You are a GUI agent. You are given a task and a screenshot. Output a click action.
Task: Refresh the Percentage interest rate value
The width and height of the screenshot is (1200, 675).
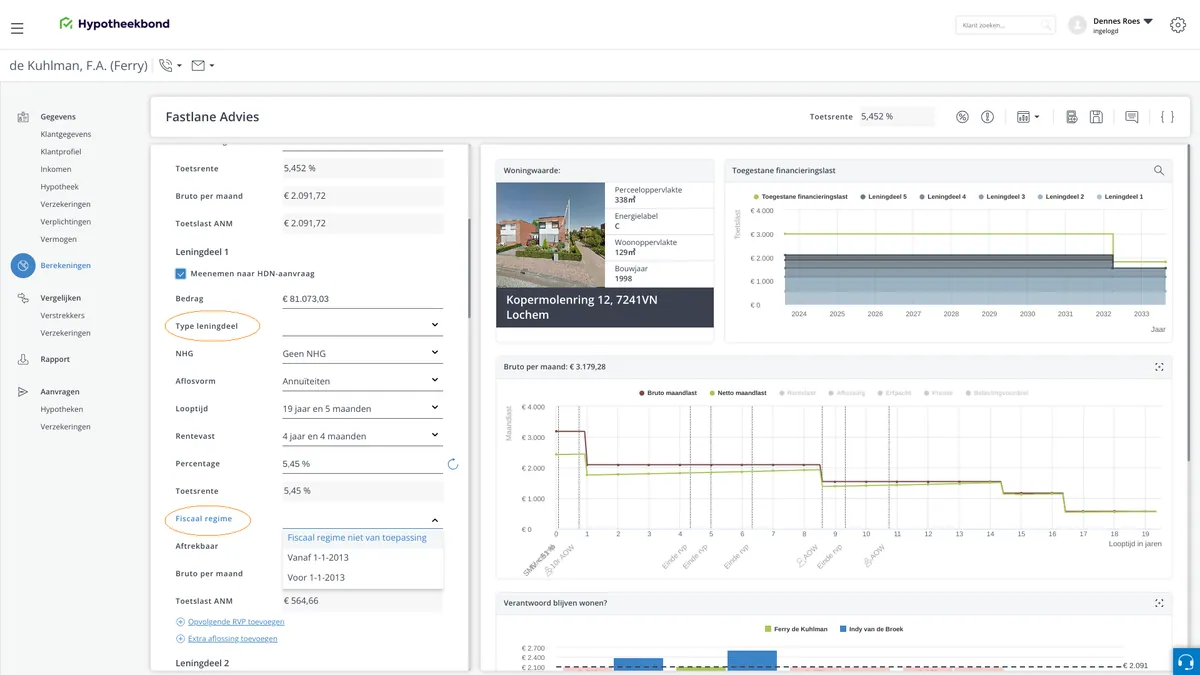(453, 464)
